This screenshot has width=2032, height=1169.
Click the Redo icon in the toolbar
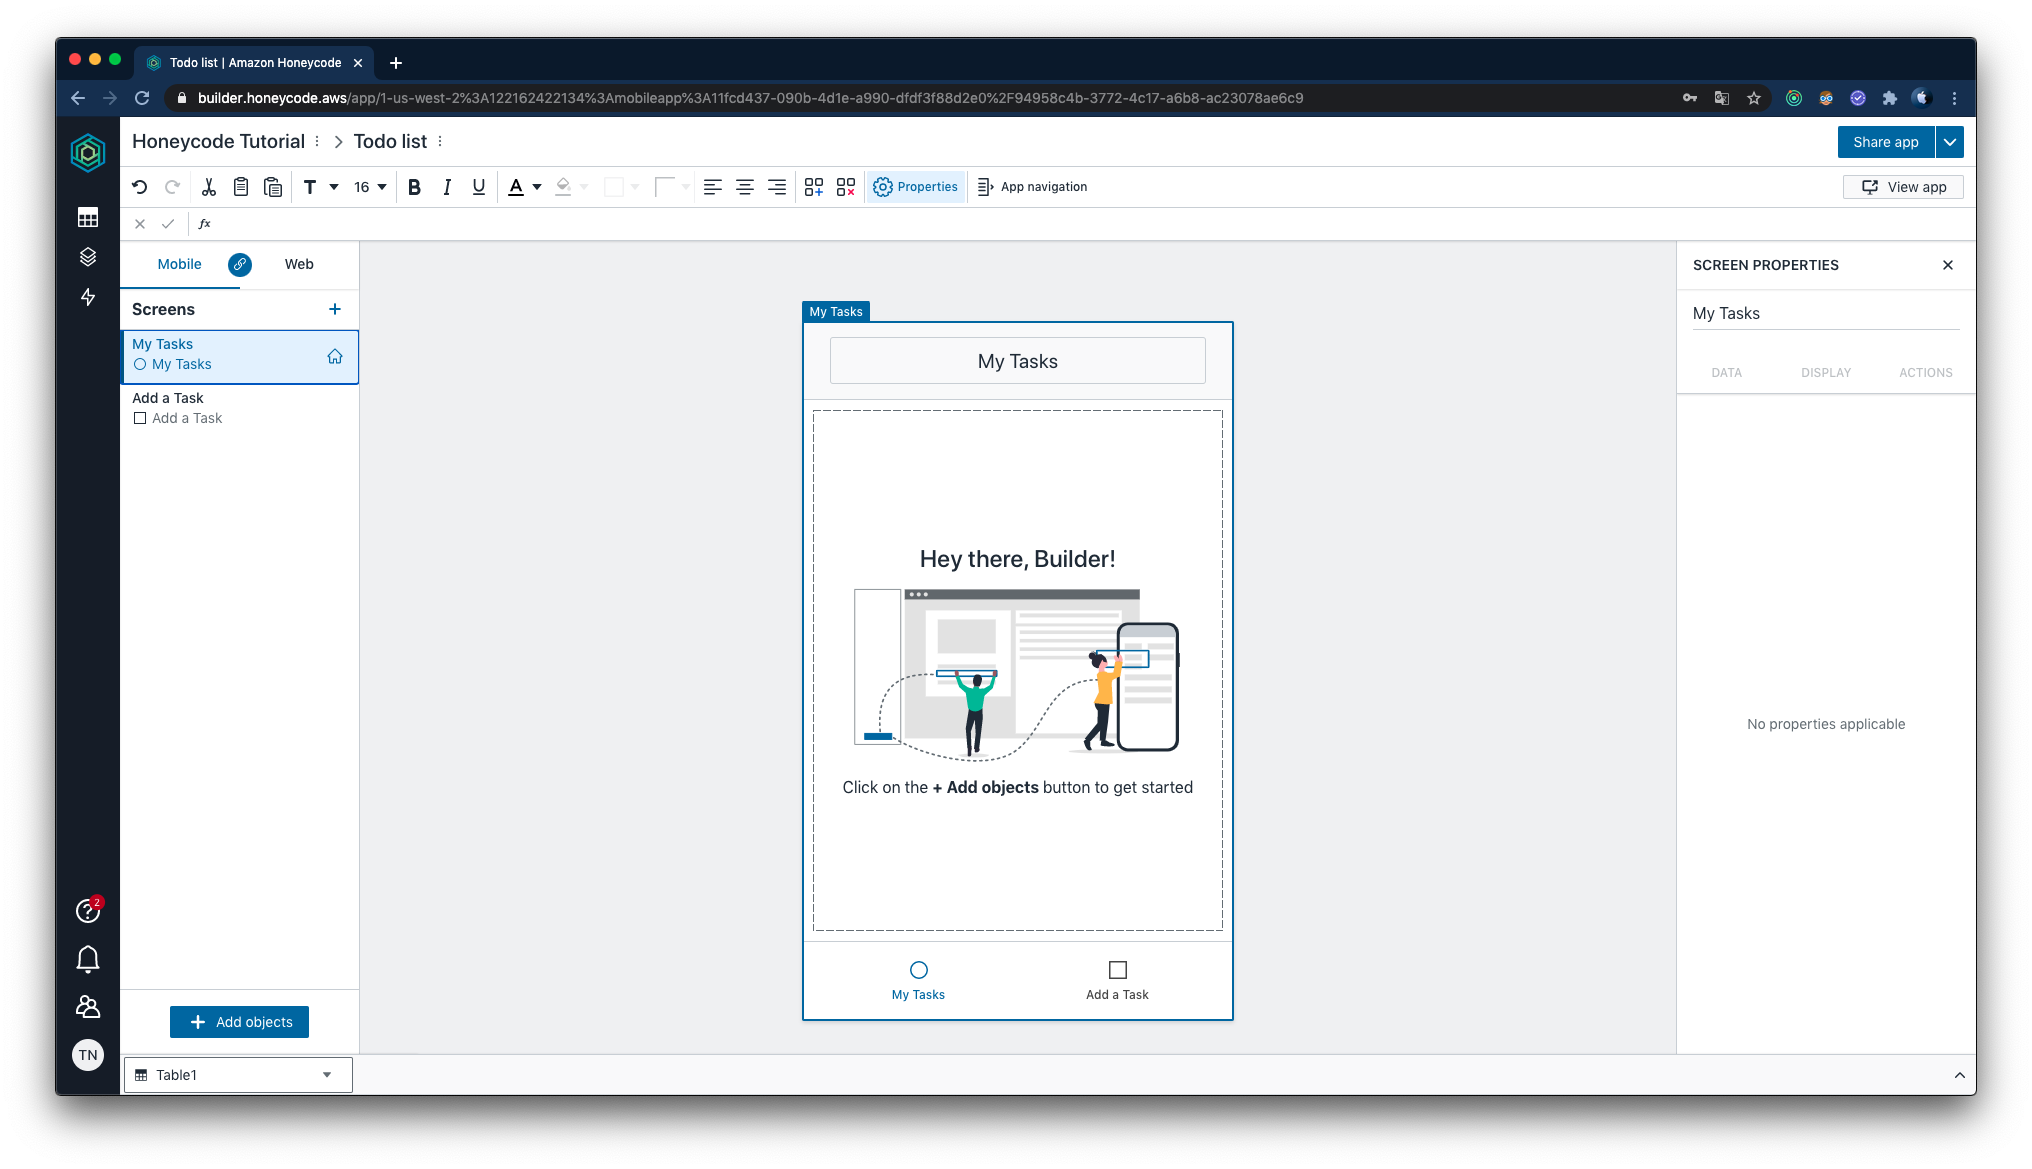tap(172, 187)
